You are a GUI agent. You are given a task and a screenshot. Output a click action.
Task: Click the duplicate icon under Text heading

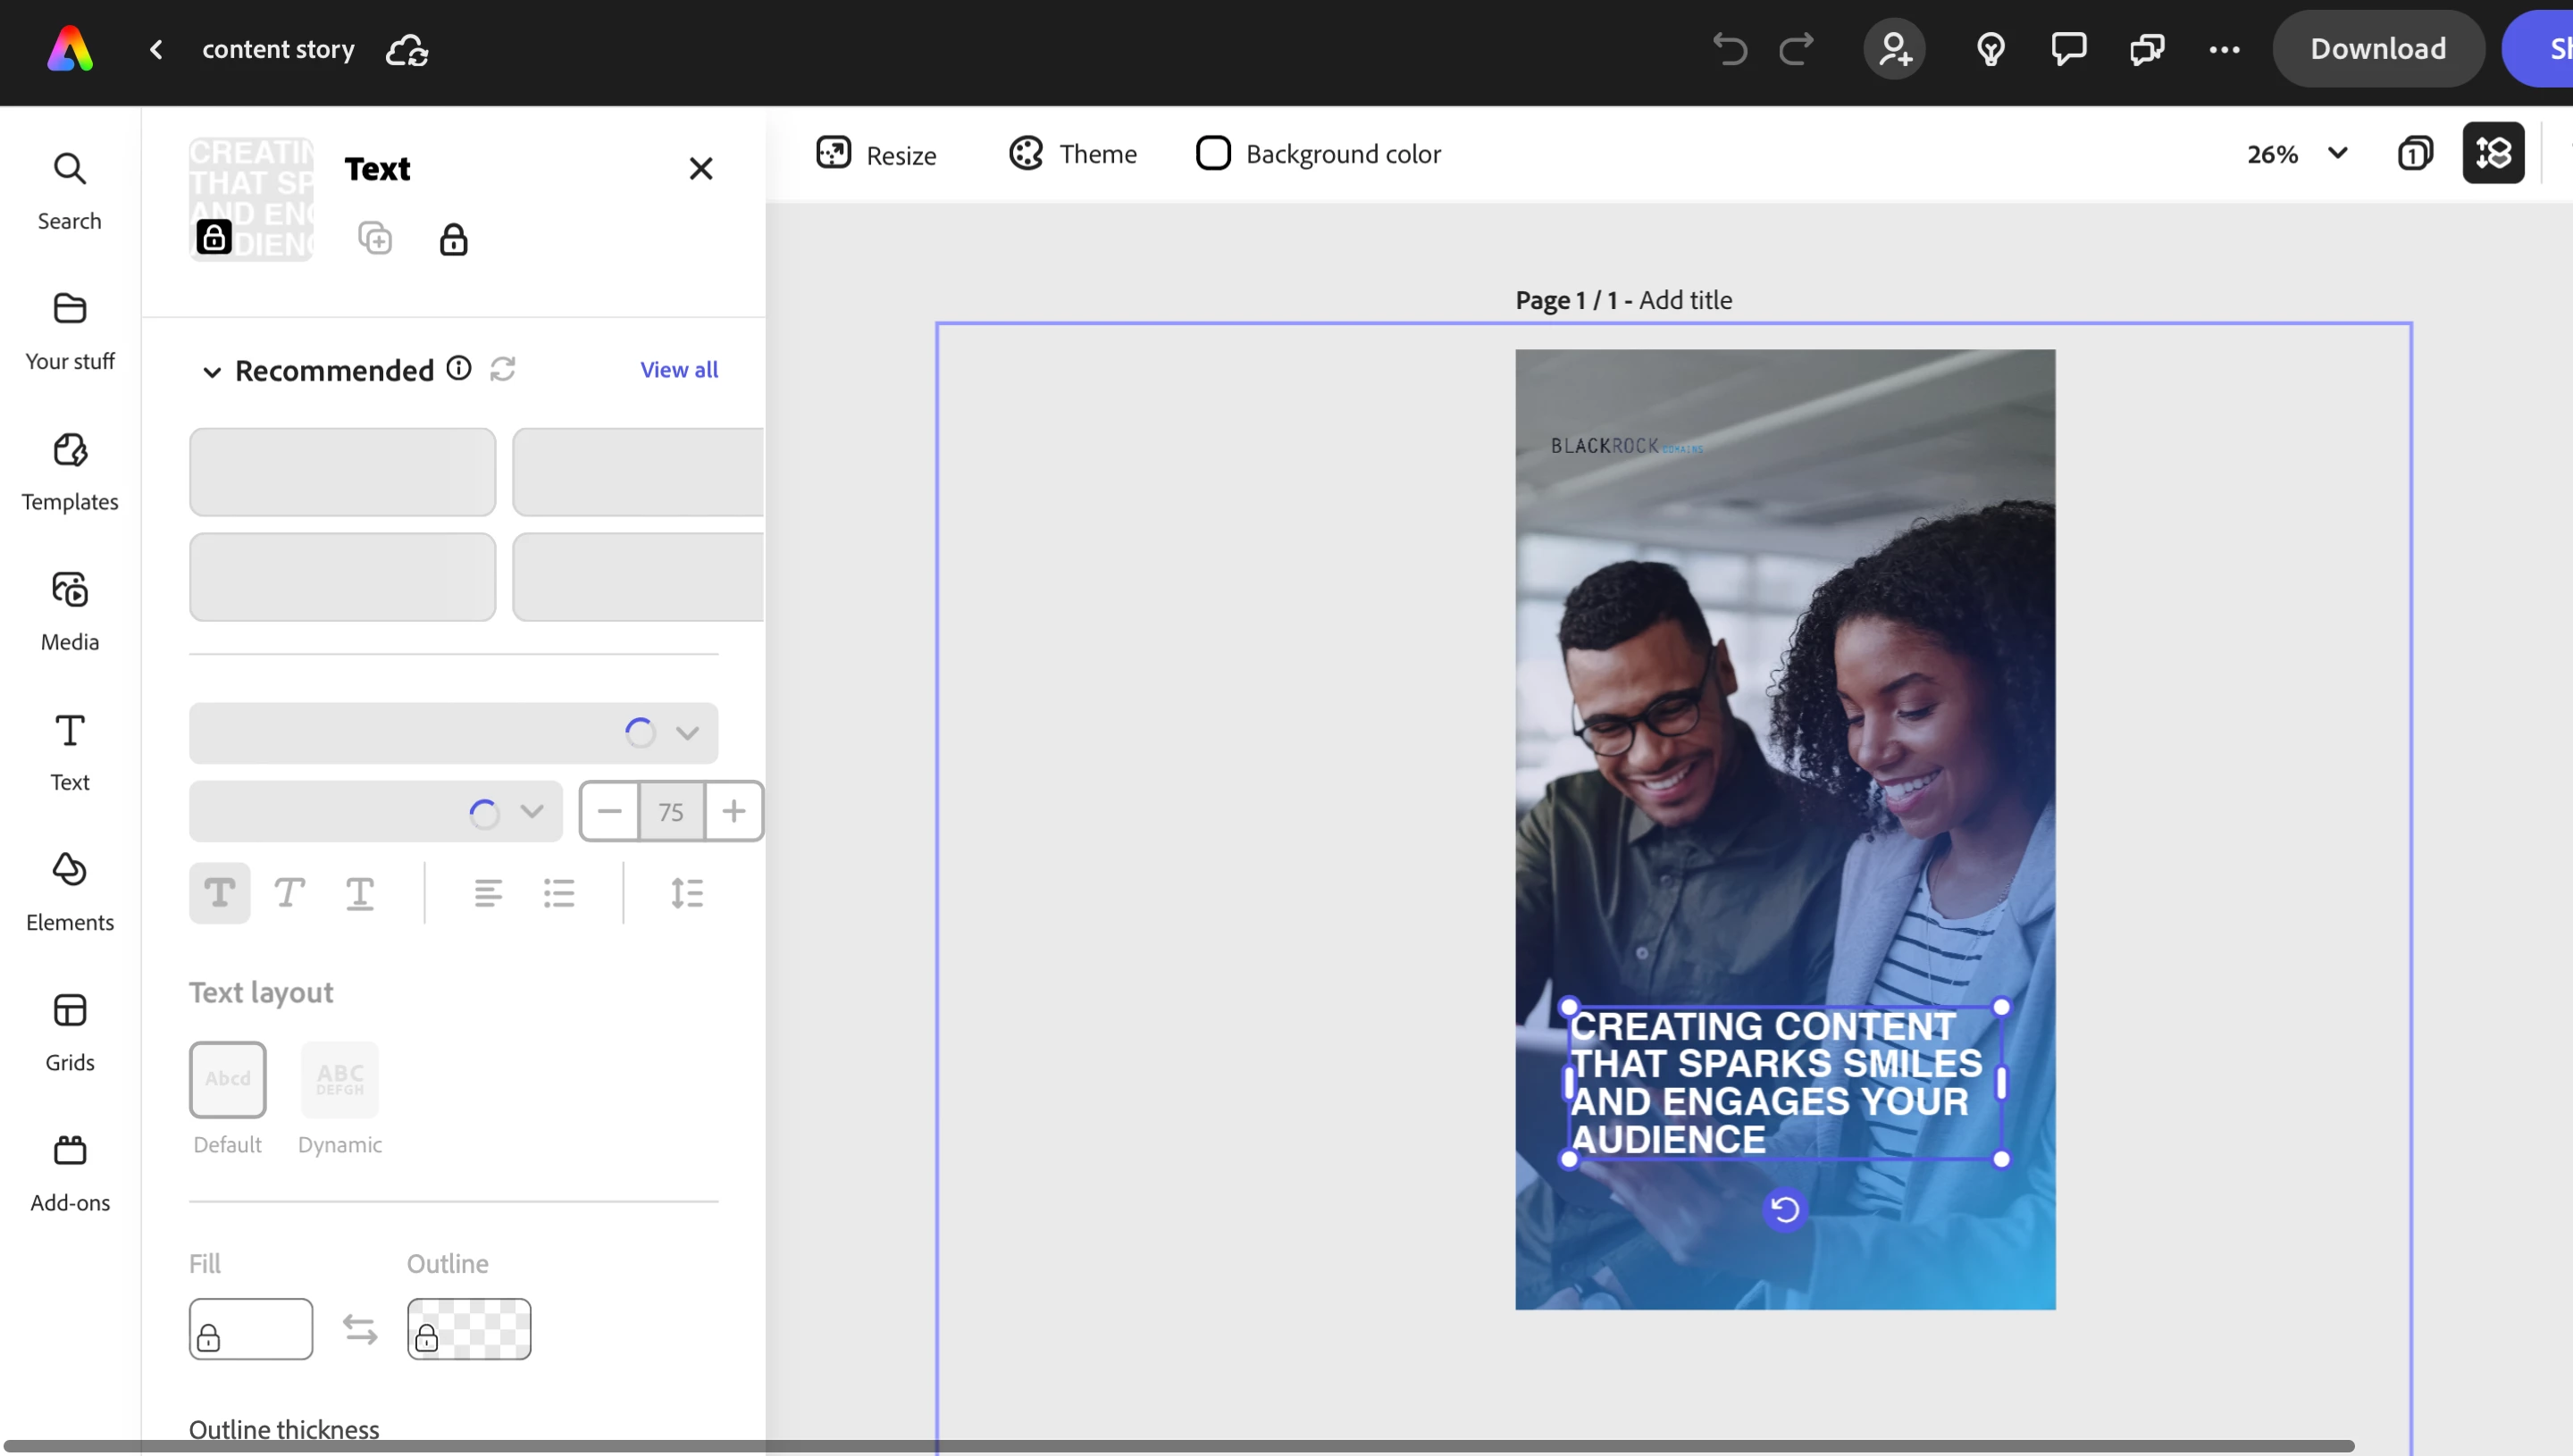coord(375,239)
